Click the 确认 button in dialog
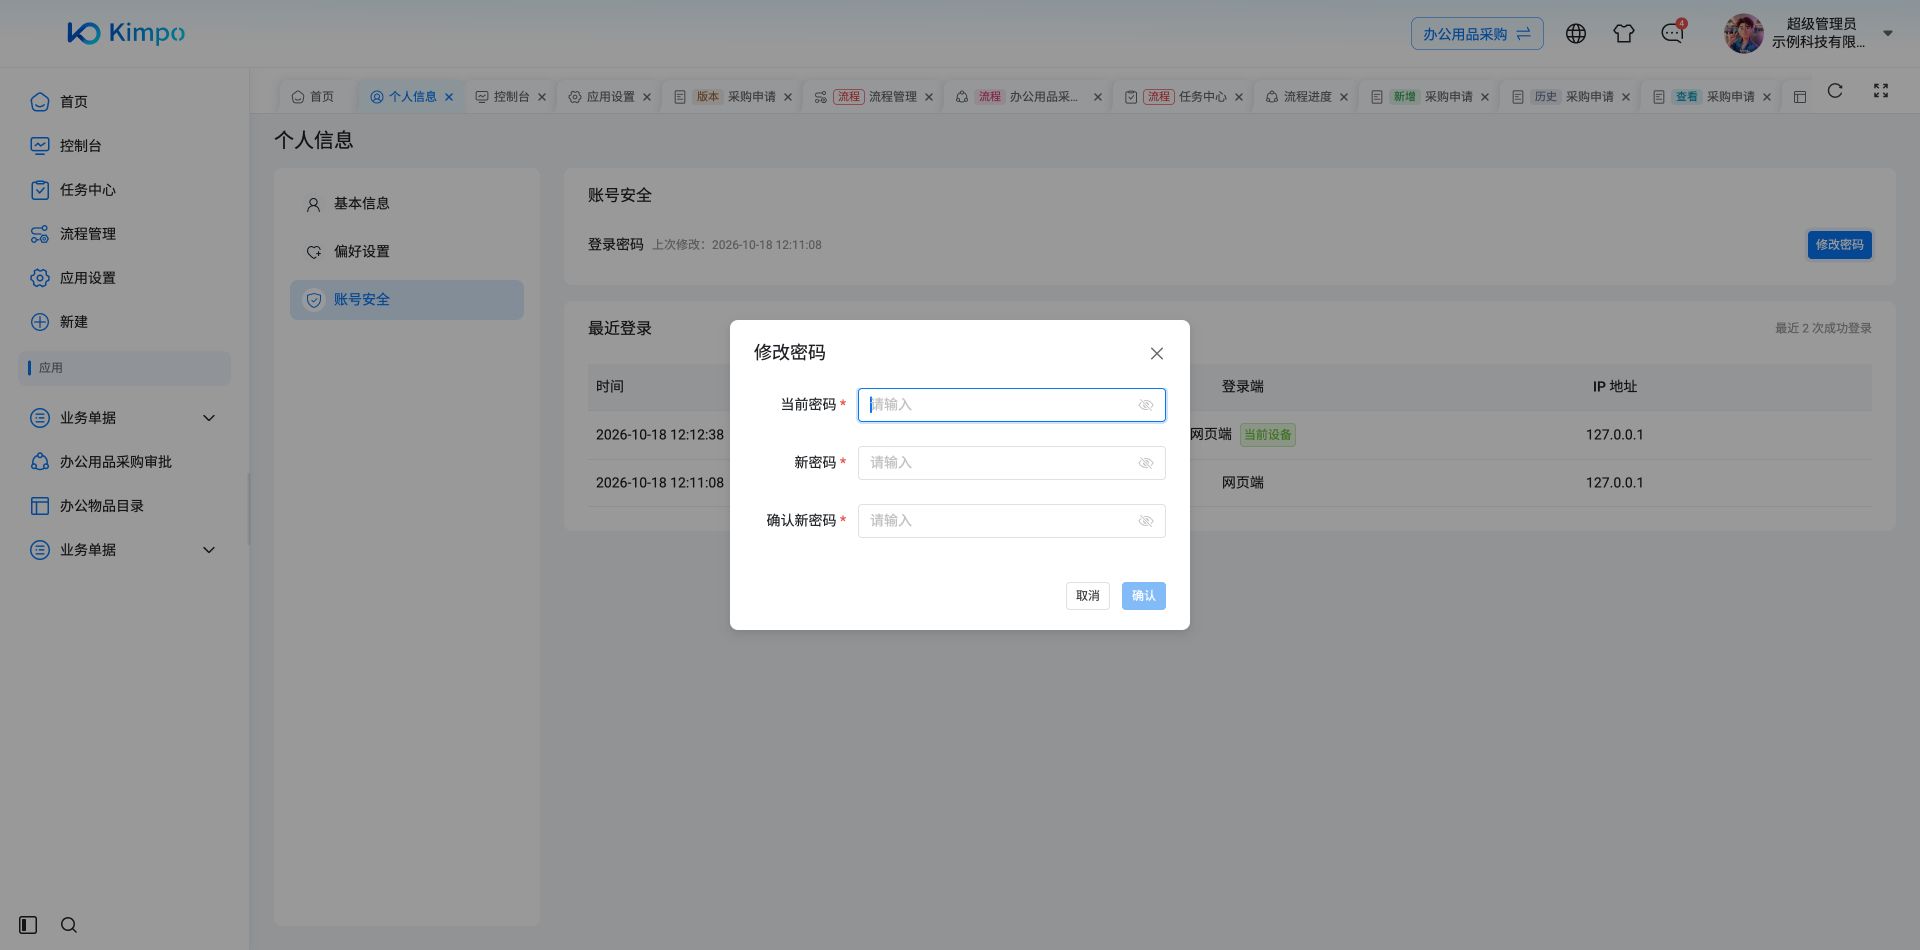Viewport: 1920px width, 950px height. click(x=1143, y=596)
